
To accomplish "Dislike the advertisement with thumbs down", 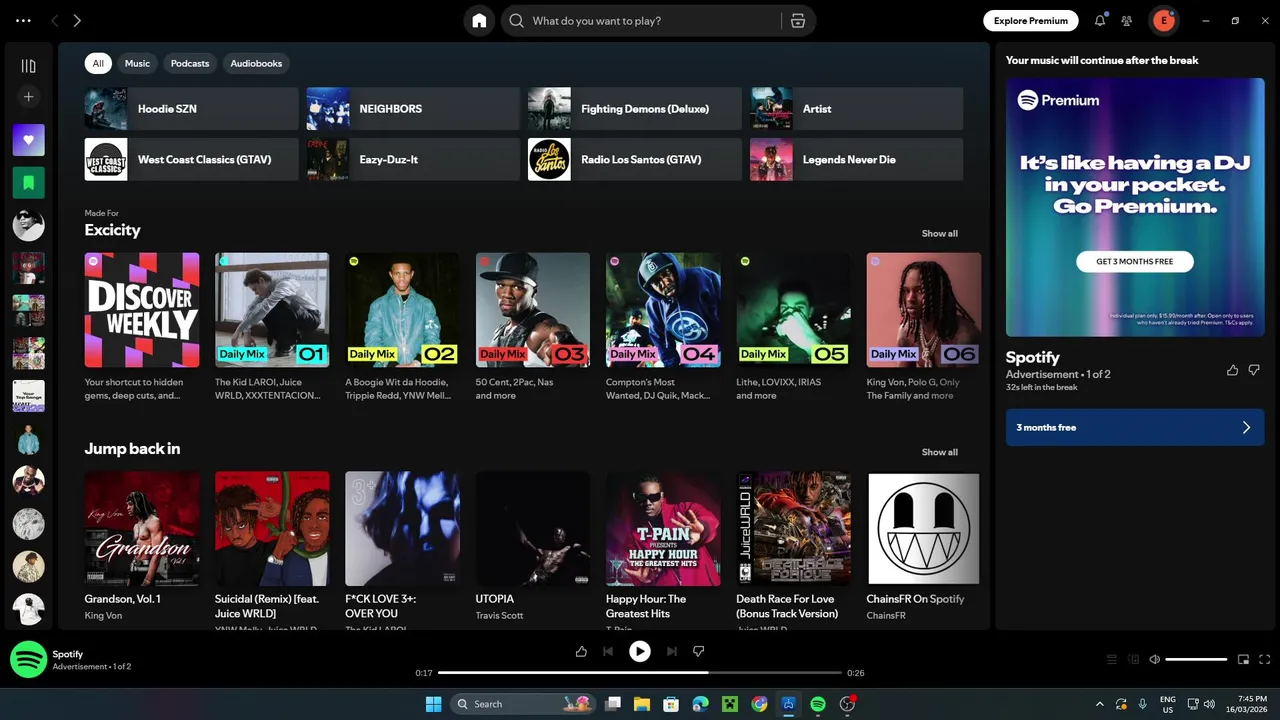I will (x=1254, y=370).
